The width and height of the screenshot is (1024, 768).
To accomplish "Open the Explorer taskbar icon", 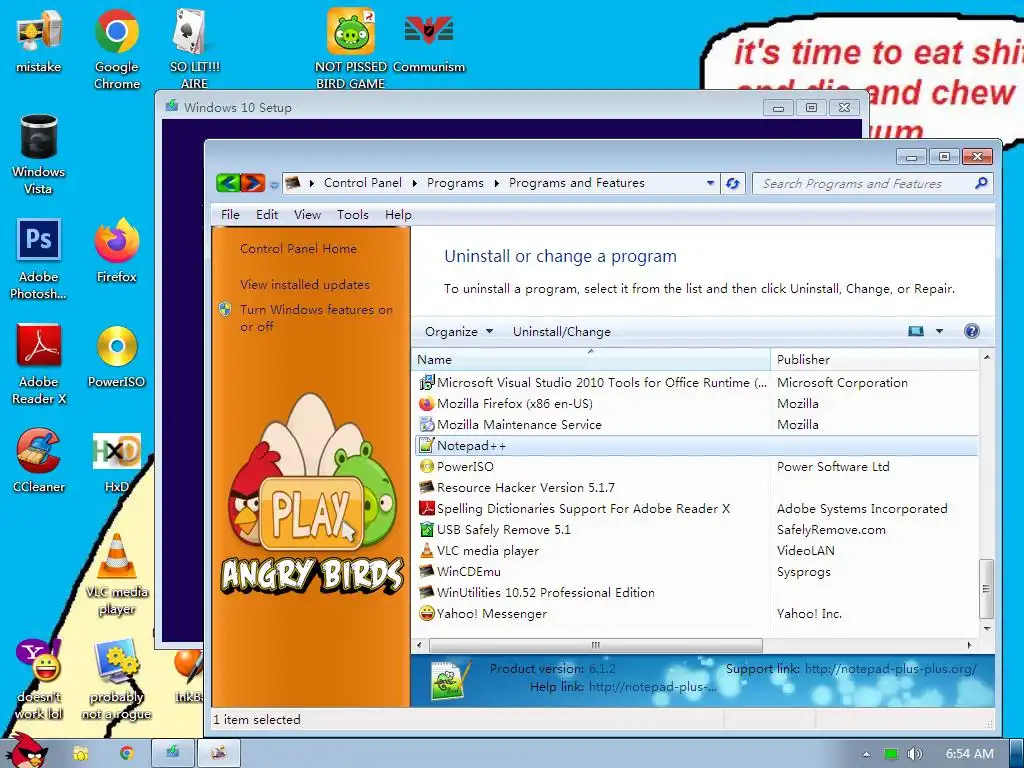I will 80,754.
